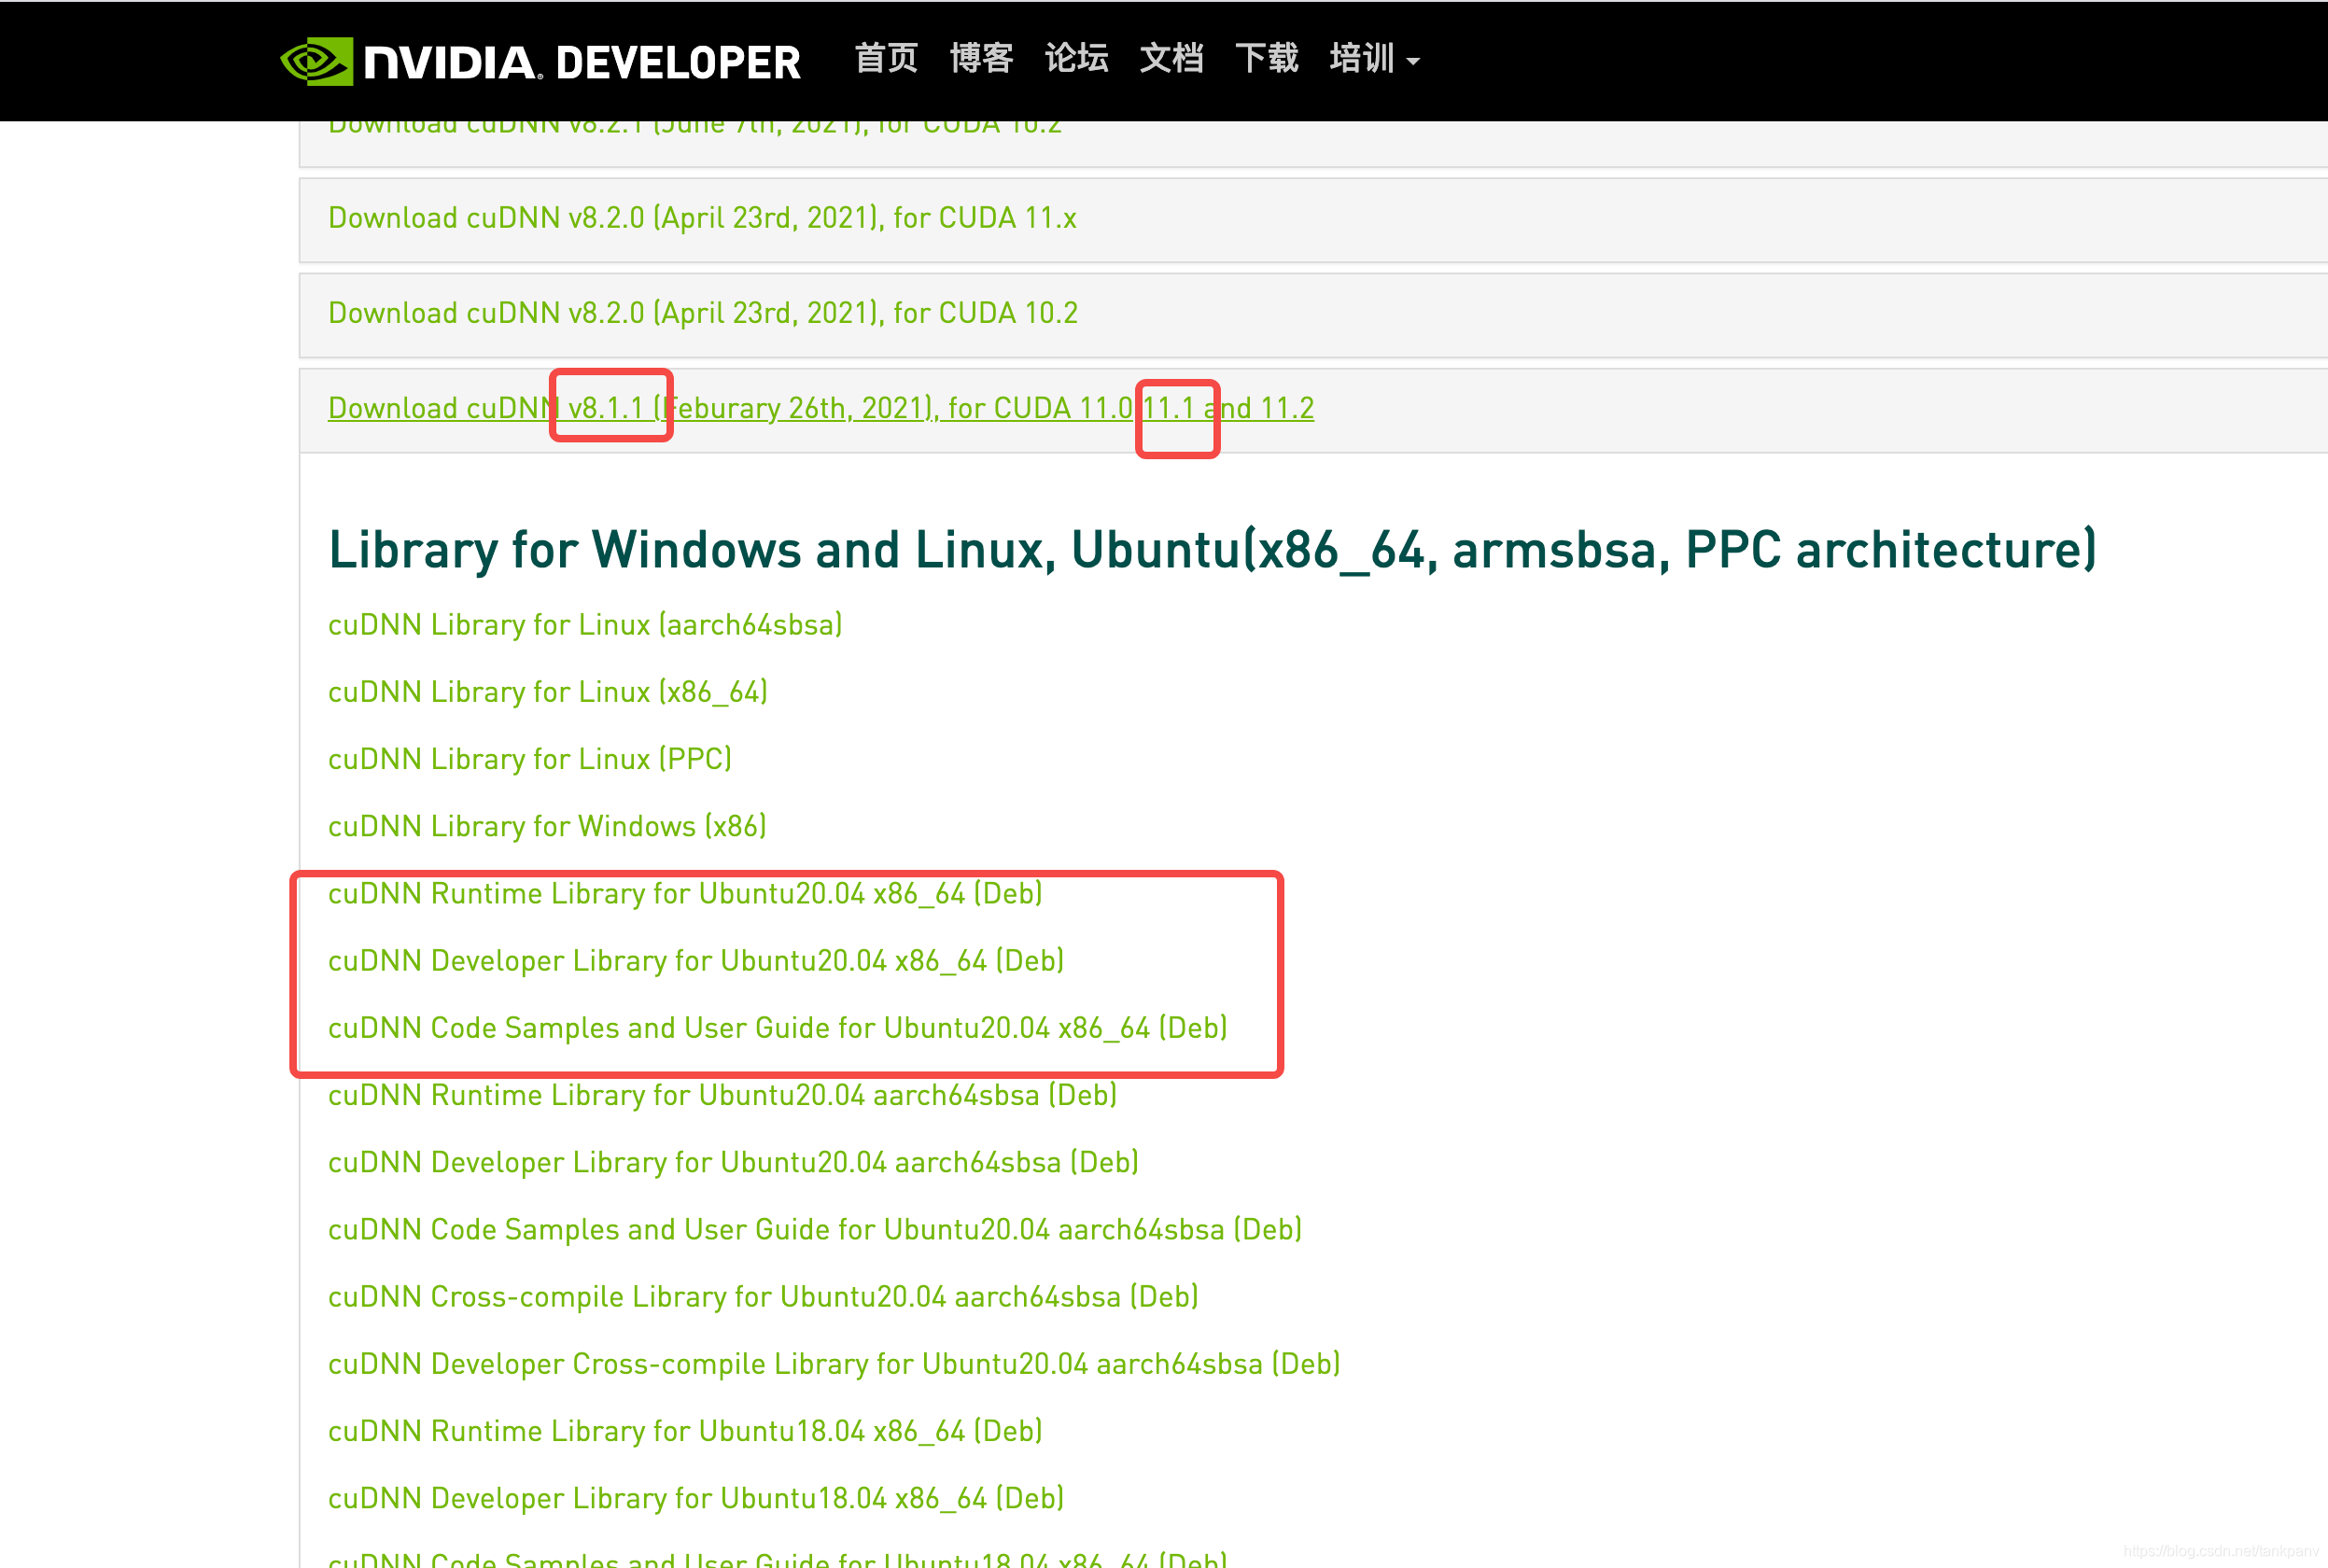Download cuDNN Library for Linux (PPC)
The image size is (2328, 1568).
point(530,759)
